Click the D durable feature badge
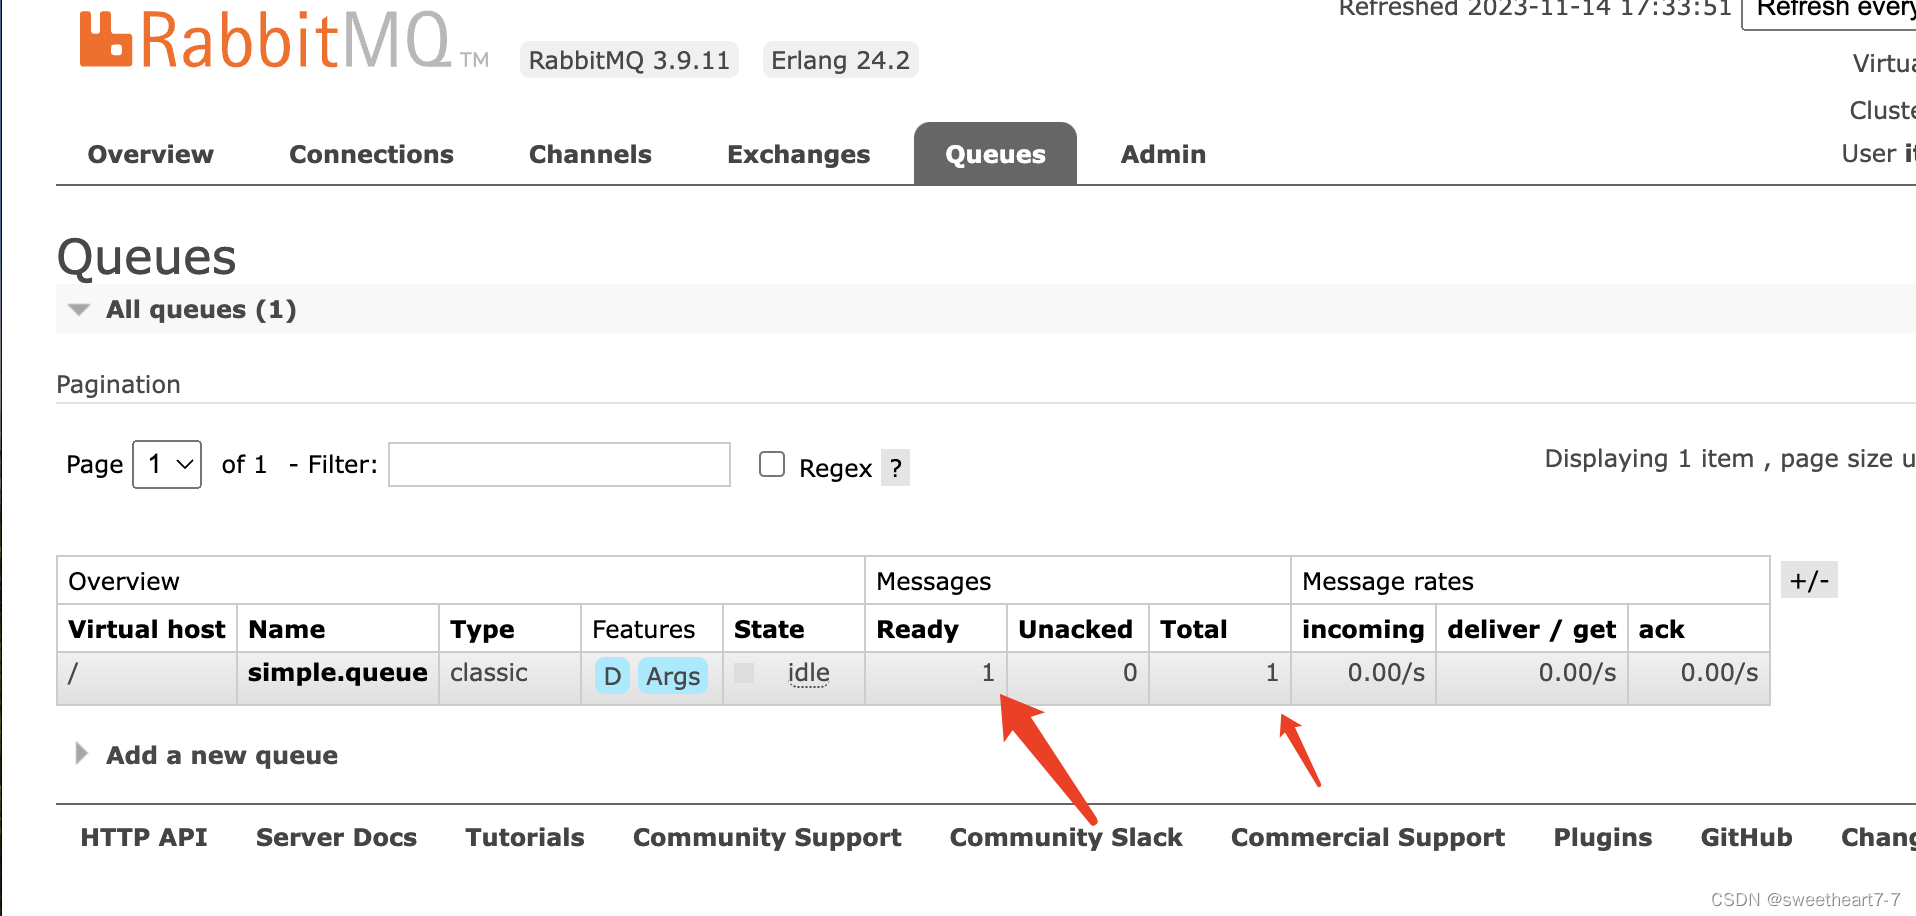Screen dimensions: 1916x916 [x=612, y=676]
